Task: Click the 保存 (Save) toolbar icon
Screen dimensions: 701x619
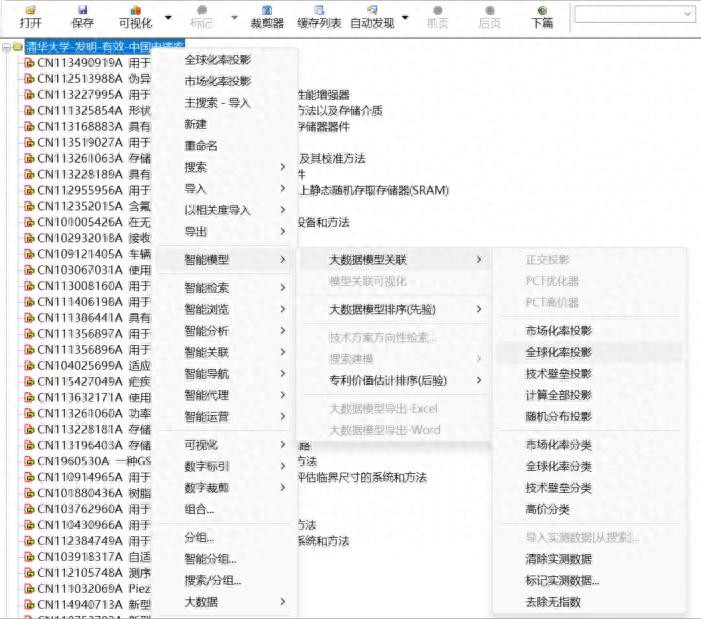Action: (x=83, y=15)
